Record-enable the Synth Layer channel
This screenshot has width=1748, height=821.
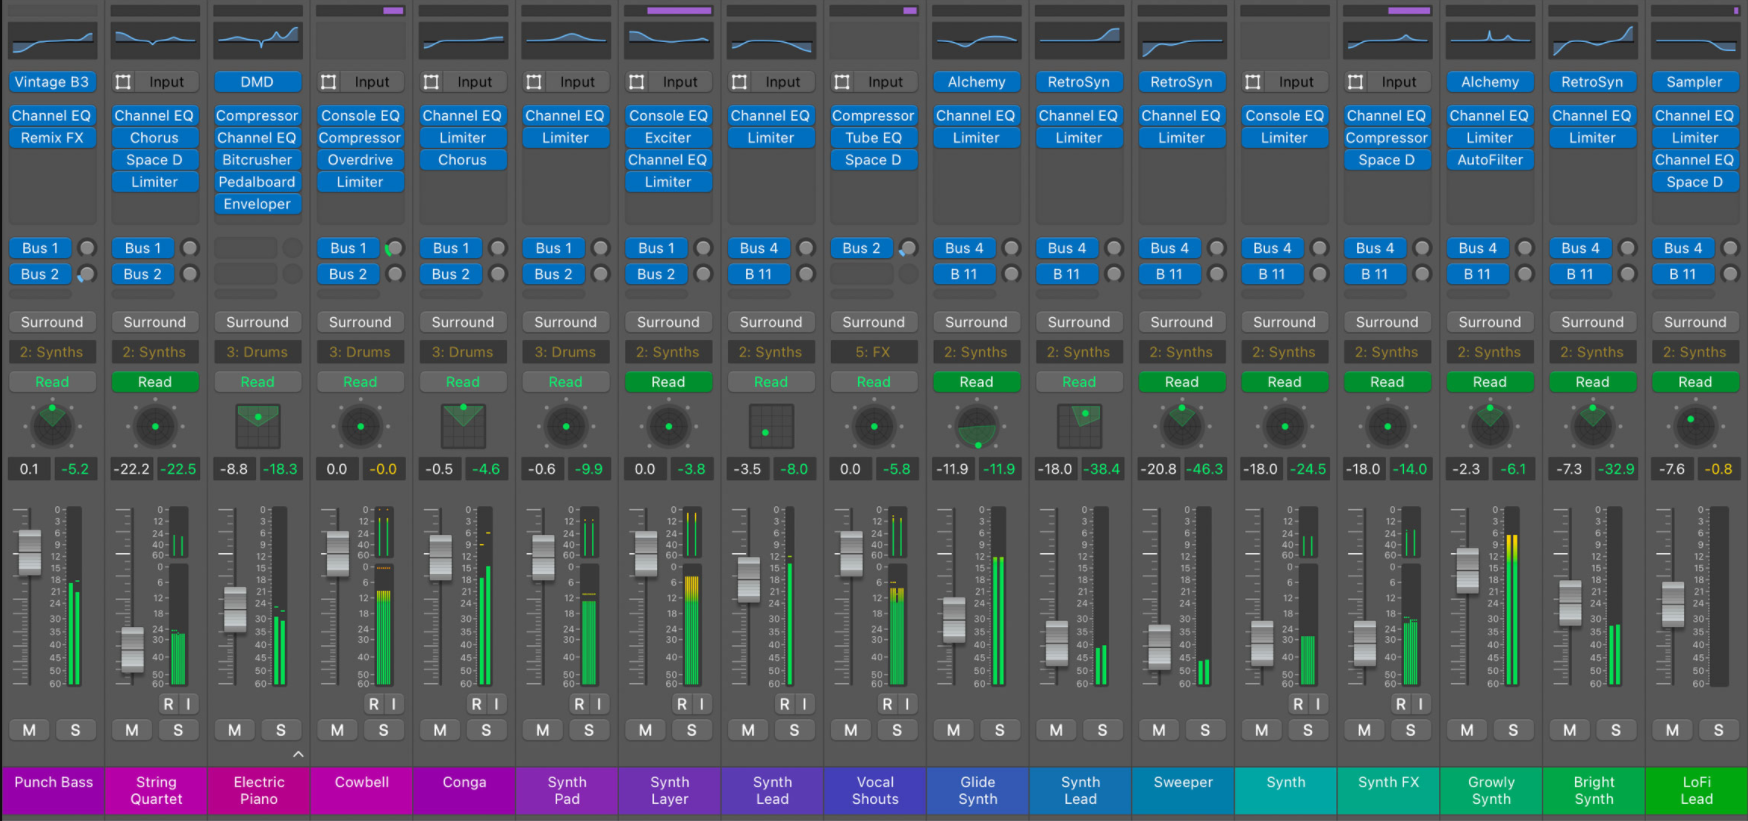point(682,704)
